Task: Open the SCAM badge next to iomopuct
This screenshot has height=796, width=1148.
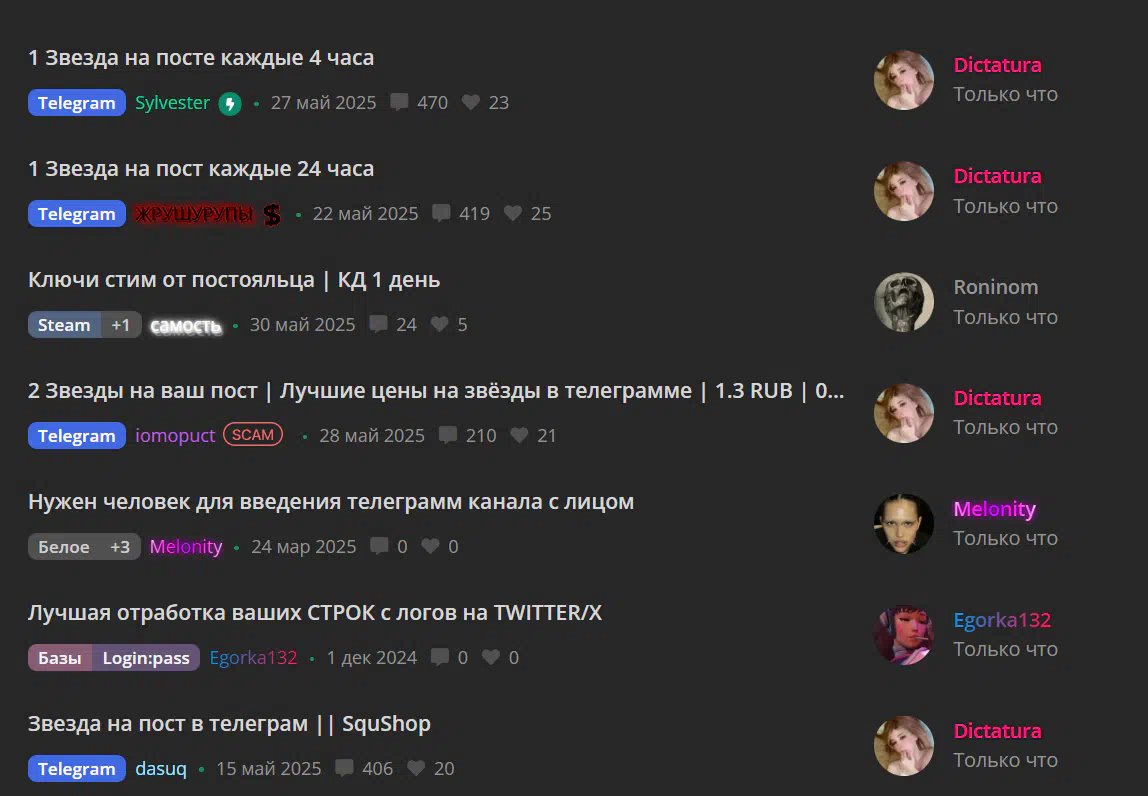Action: (253, 434)
